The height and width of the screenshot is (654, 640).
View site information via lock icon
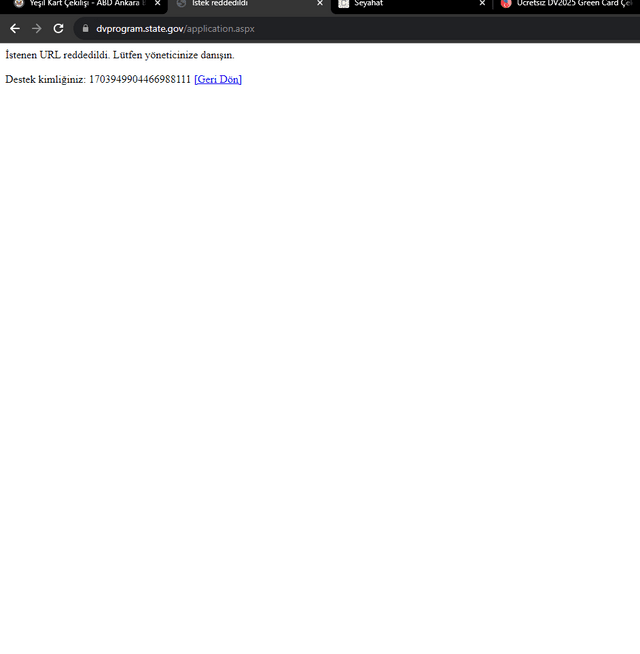point(86,28)
